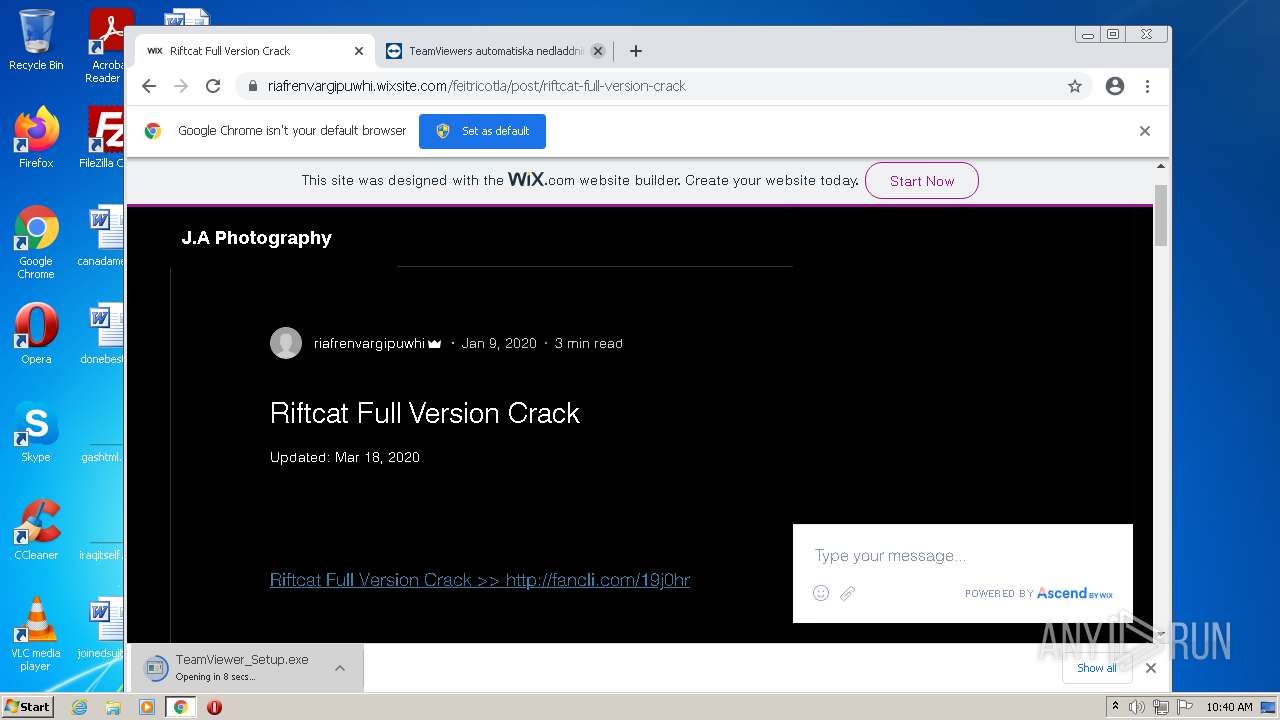Click Show all downloads
This screenshot has width=1280, height=720.
pos(1096,668)
